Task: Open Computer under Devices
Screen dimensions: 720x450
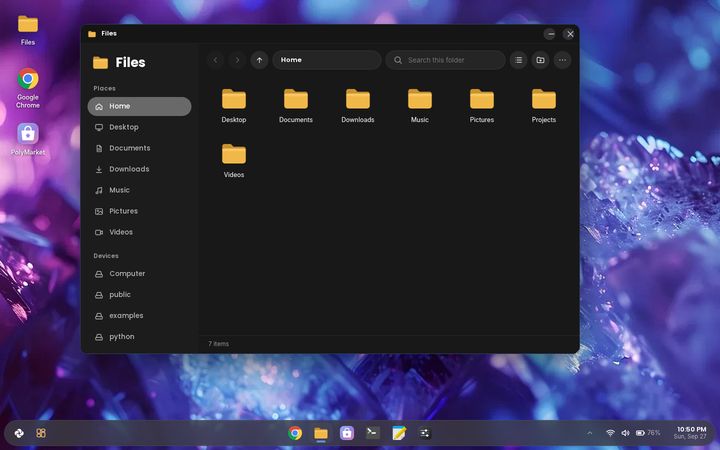Action: click(140, 274)
